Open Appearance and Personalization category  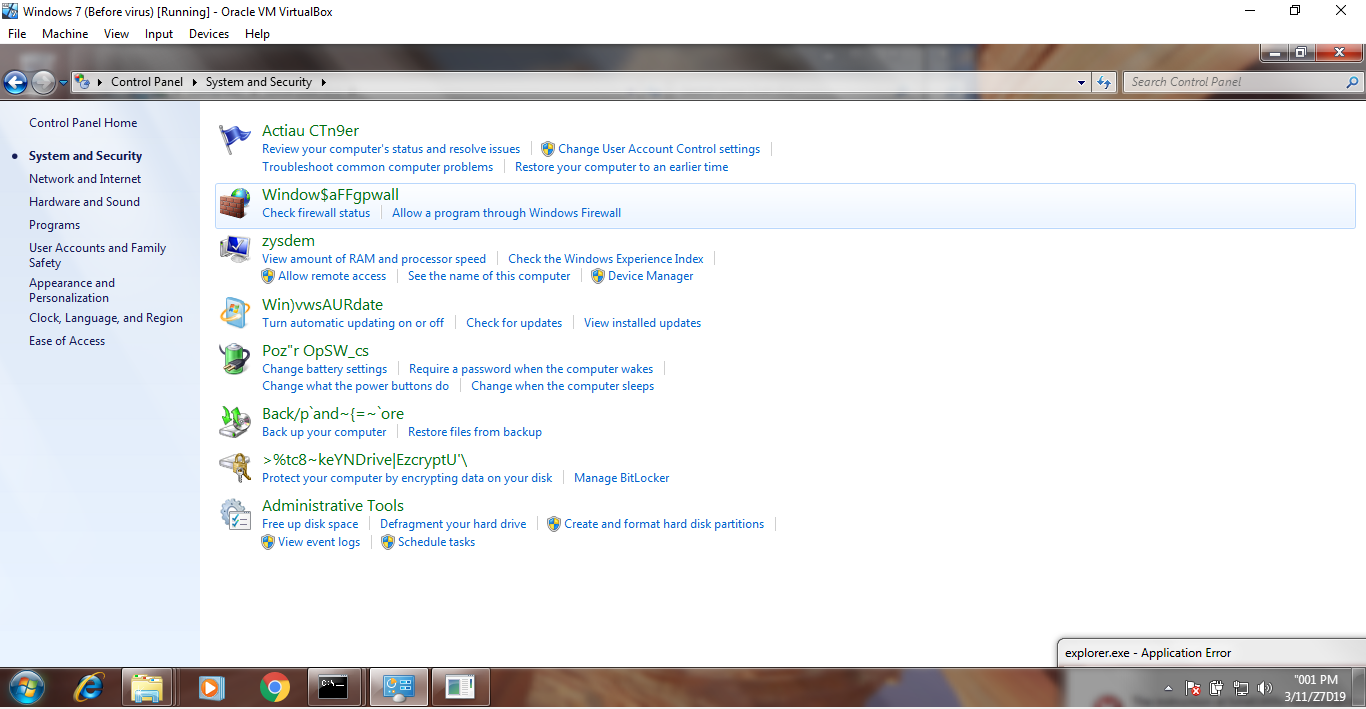click(x=72, y=290)
